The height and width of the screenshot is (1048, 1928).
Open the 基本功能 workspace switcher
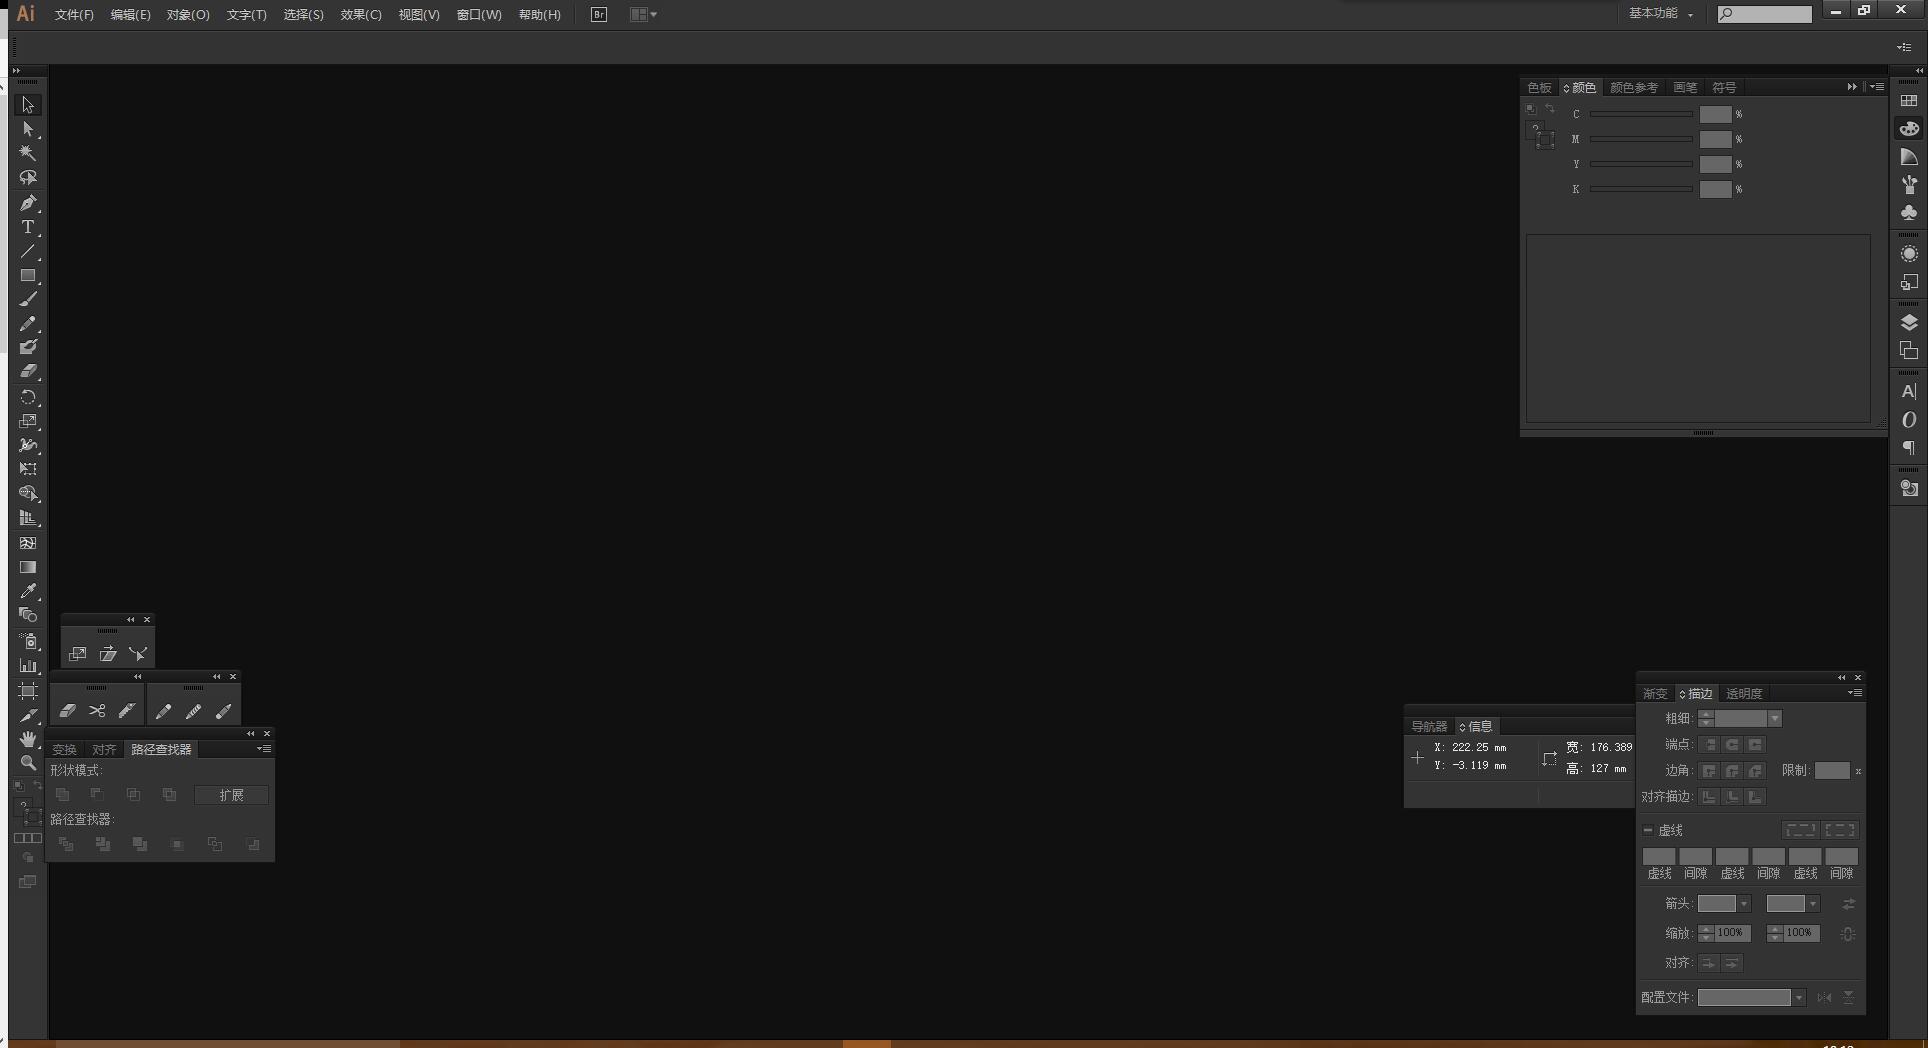point(1660,14)
